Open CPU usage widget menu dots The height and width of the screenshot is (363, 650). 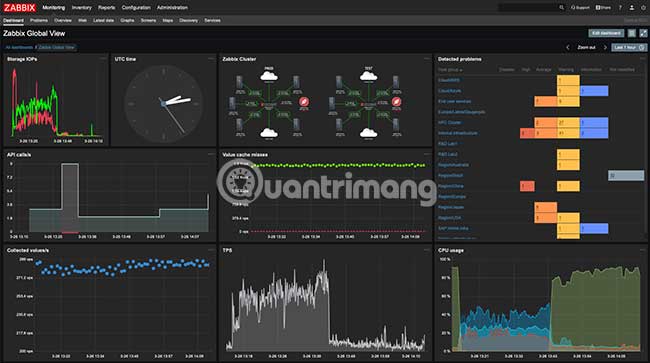643,250
